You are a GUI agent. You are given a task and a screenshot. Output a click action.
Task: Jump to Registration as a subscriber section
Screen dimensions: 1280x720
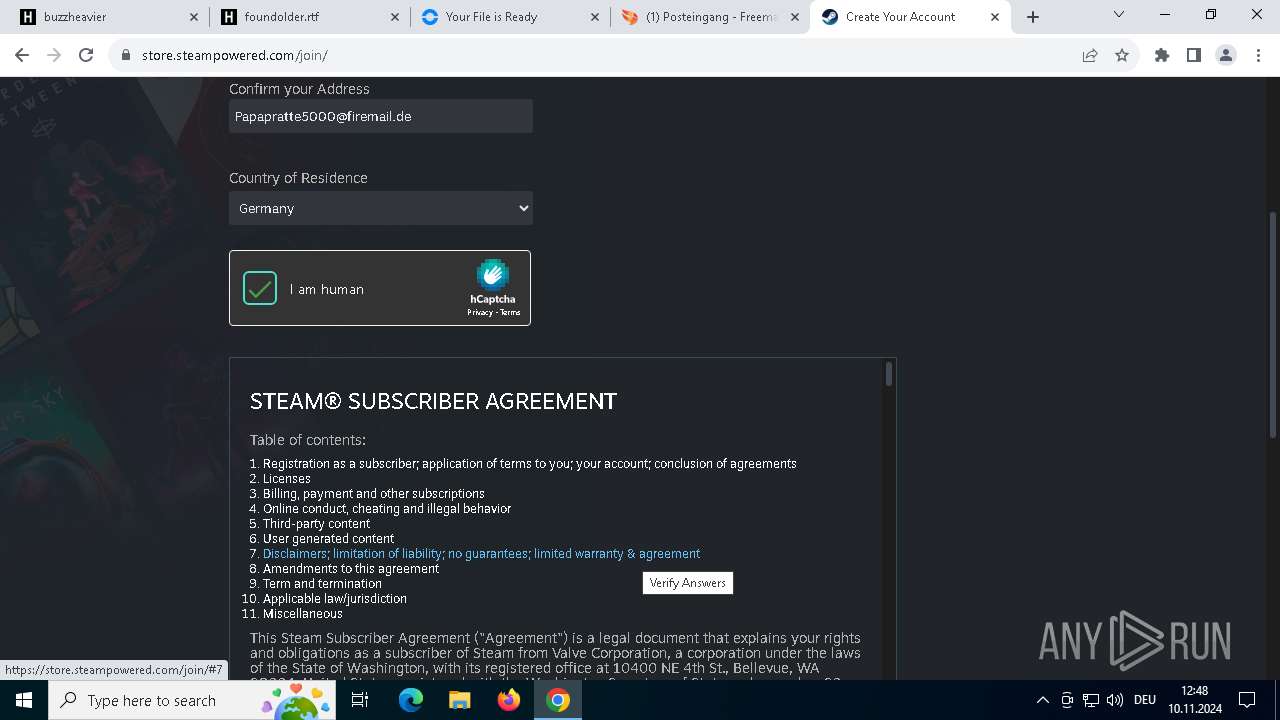pos(529,463)
